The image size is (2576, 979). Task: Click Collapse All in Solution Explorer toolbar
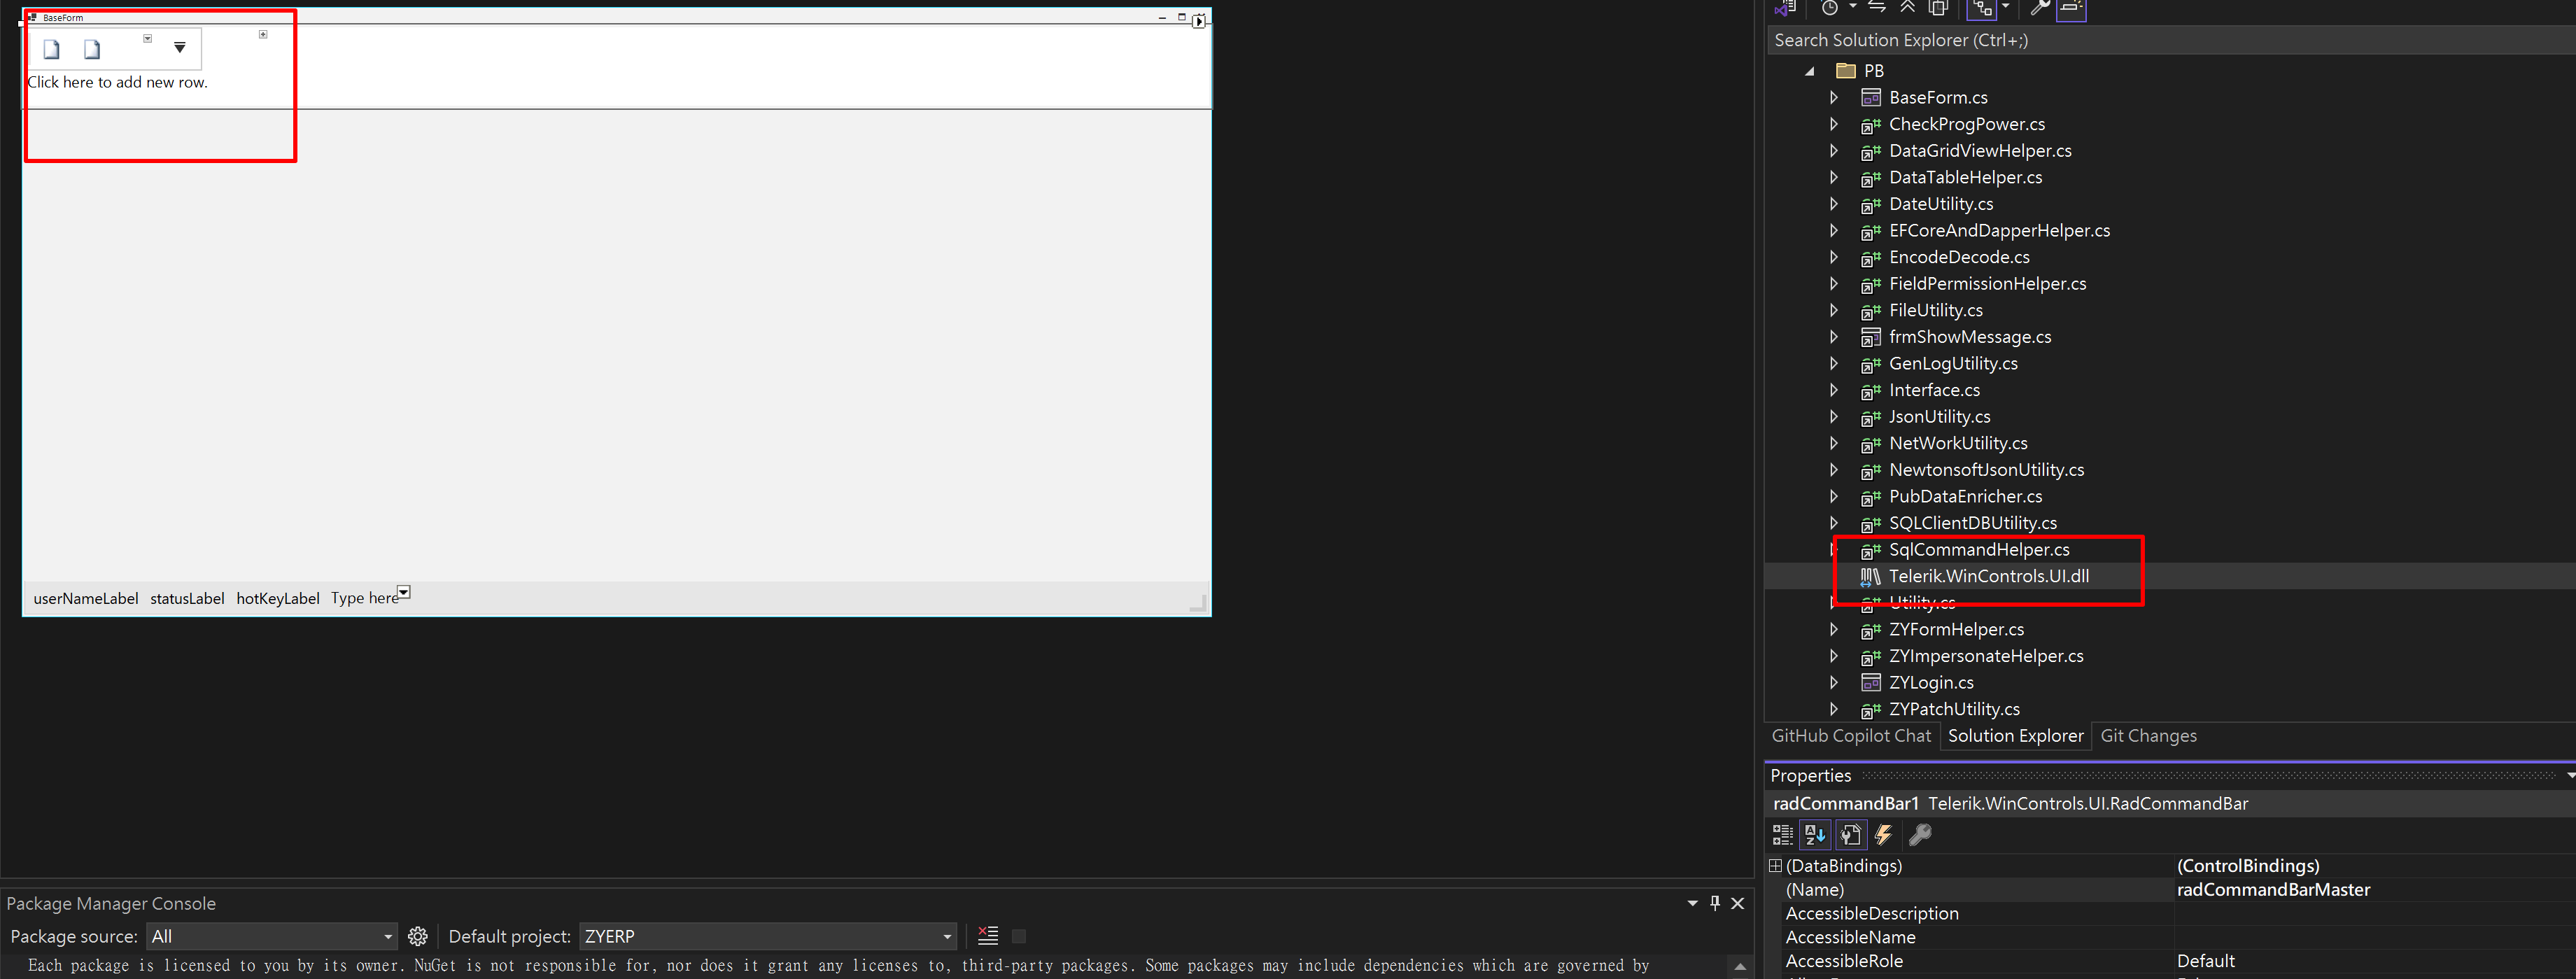1907,8
